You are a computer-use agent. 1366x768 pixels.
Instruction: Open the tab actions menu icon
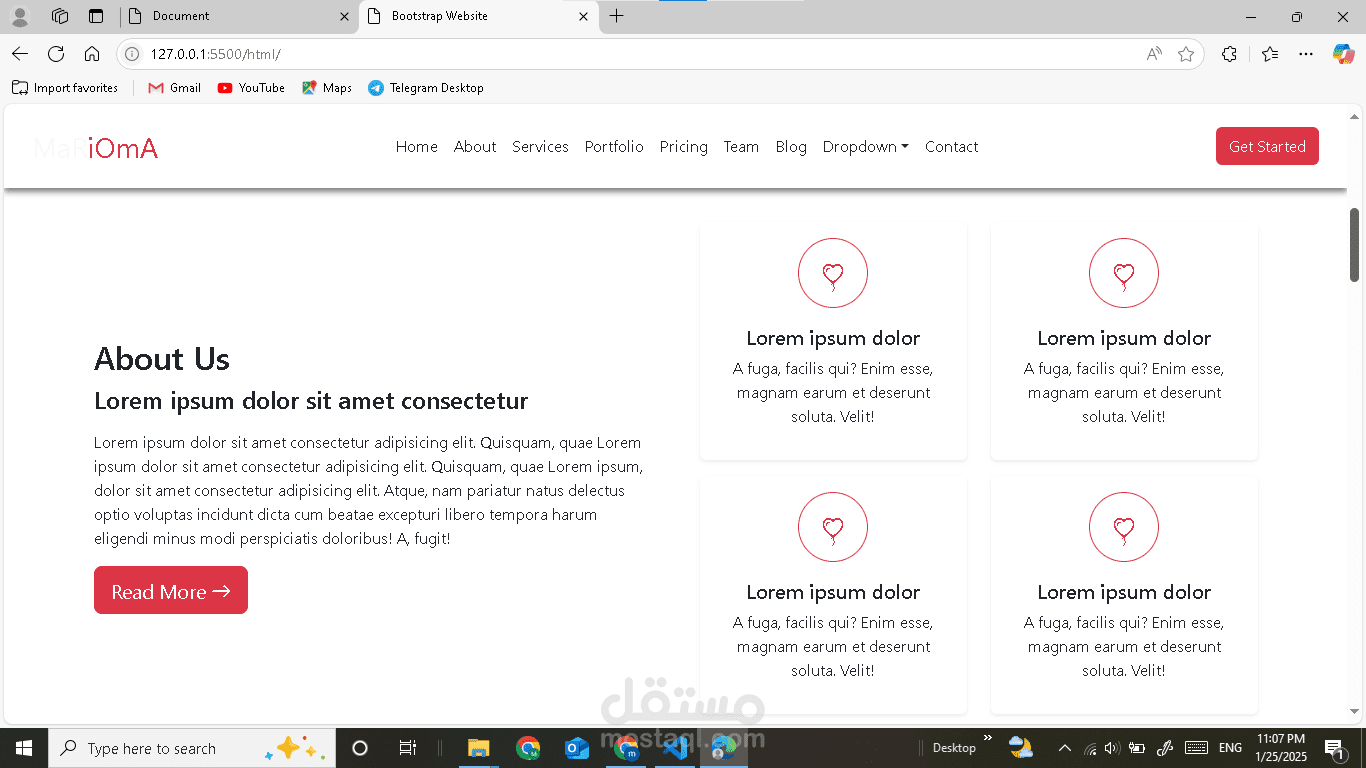tap(96, 16)
